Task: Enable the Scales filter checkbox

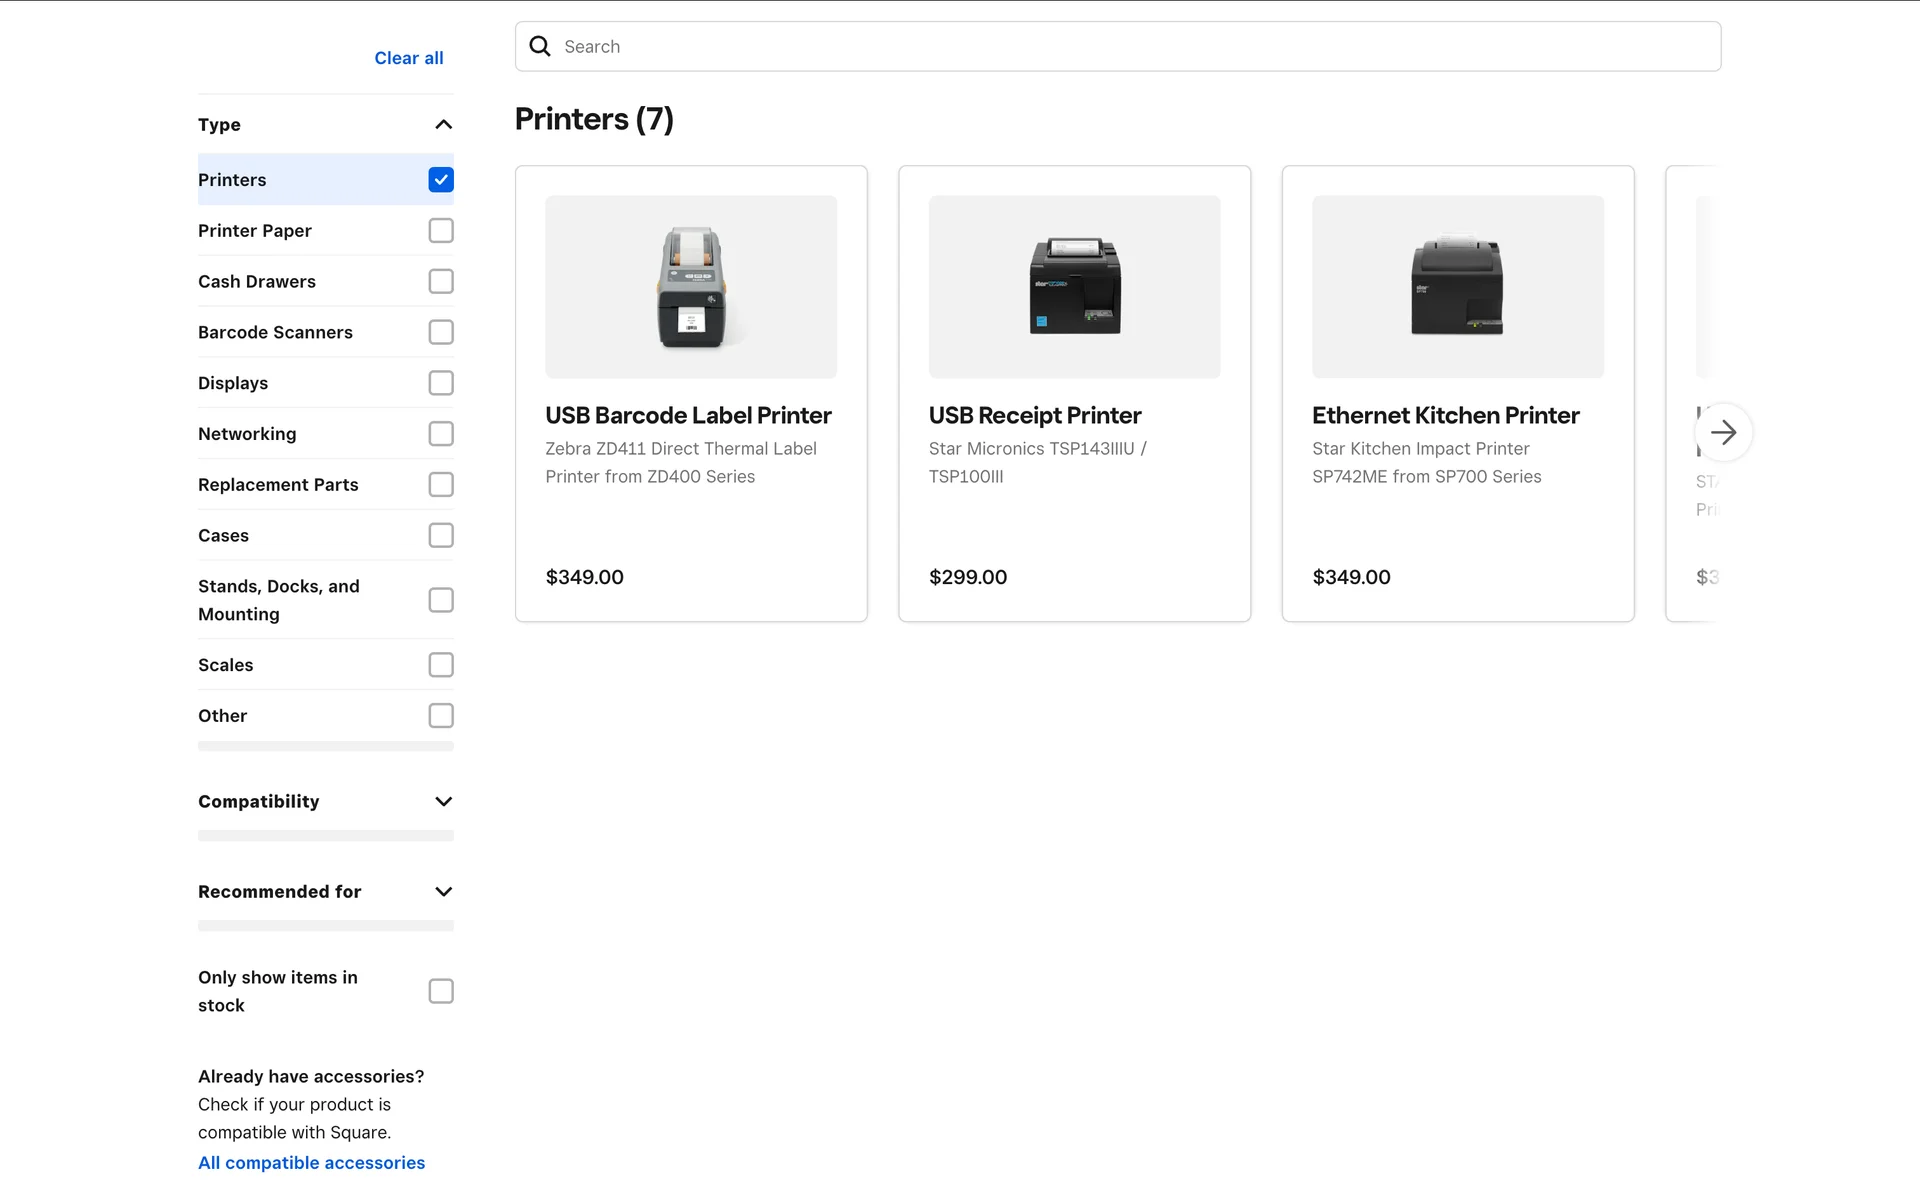Action: tap(441, 665)
